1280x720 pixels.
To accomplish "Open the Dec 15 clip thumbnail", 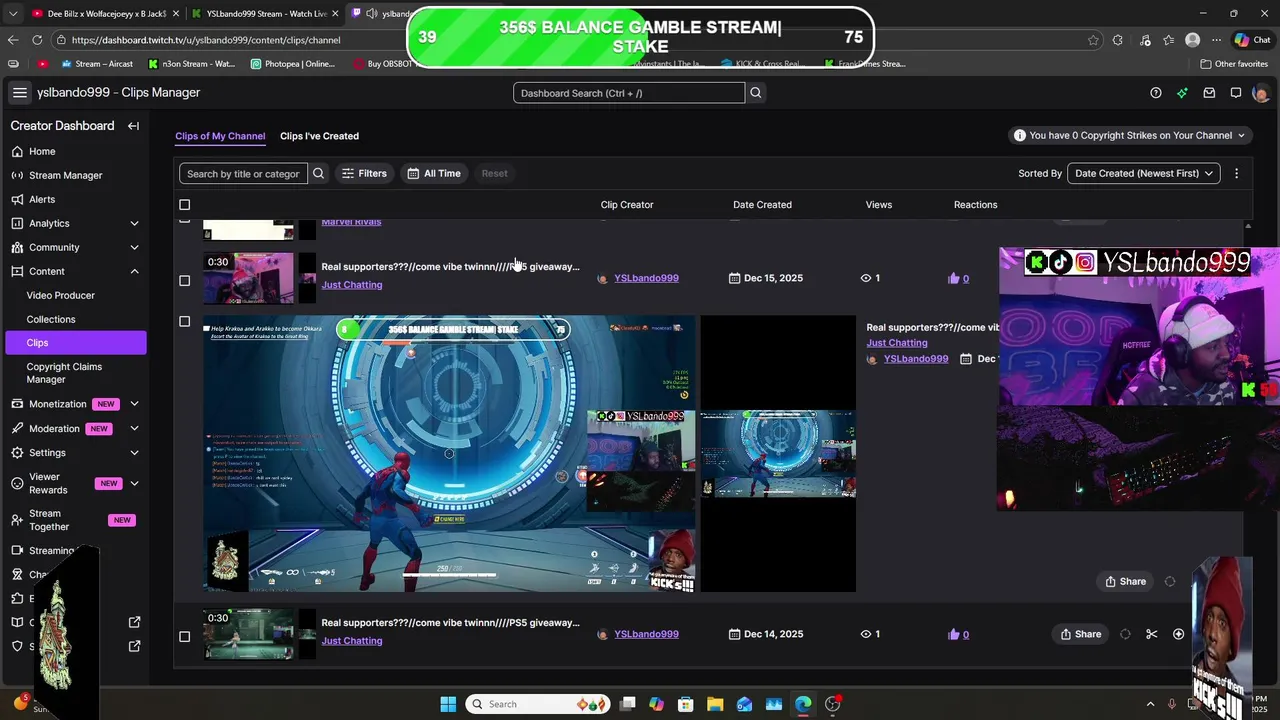I will pyautogui.click(x=249, y=278).
